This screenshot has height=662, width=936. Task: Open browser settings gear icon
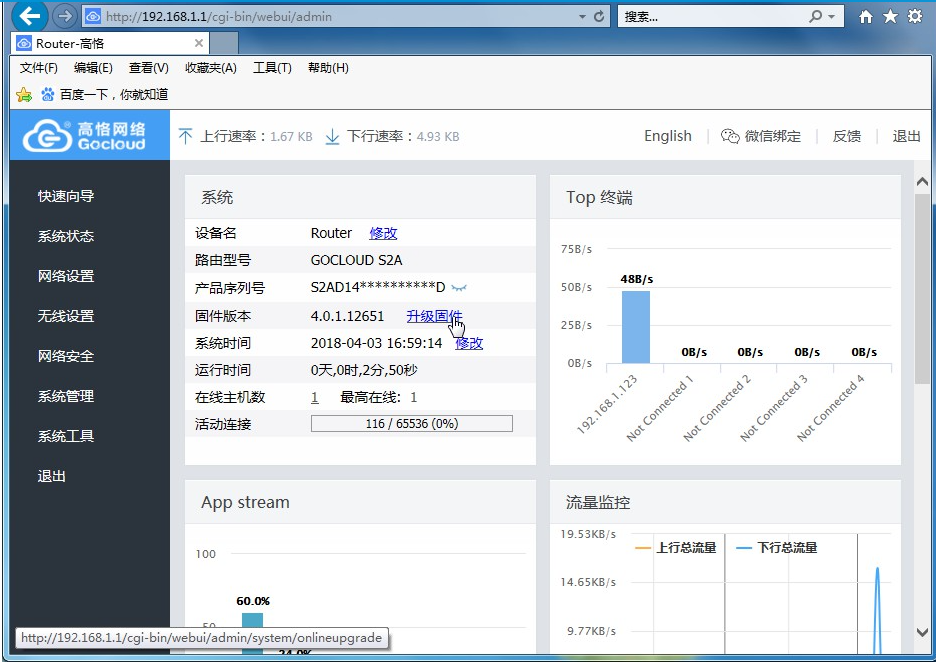[915, 17]
